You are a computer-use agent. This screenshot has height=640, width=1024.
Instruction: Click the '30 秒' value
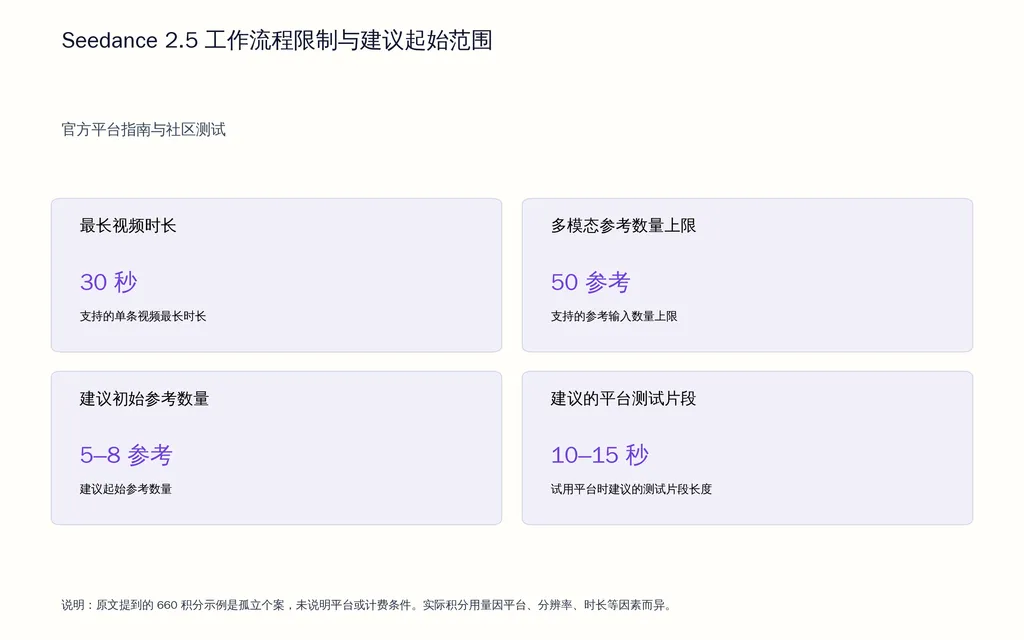[x=108, y=282]
